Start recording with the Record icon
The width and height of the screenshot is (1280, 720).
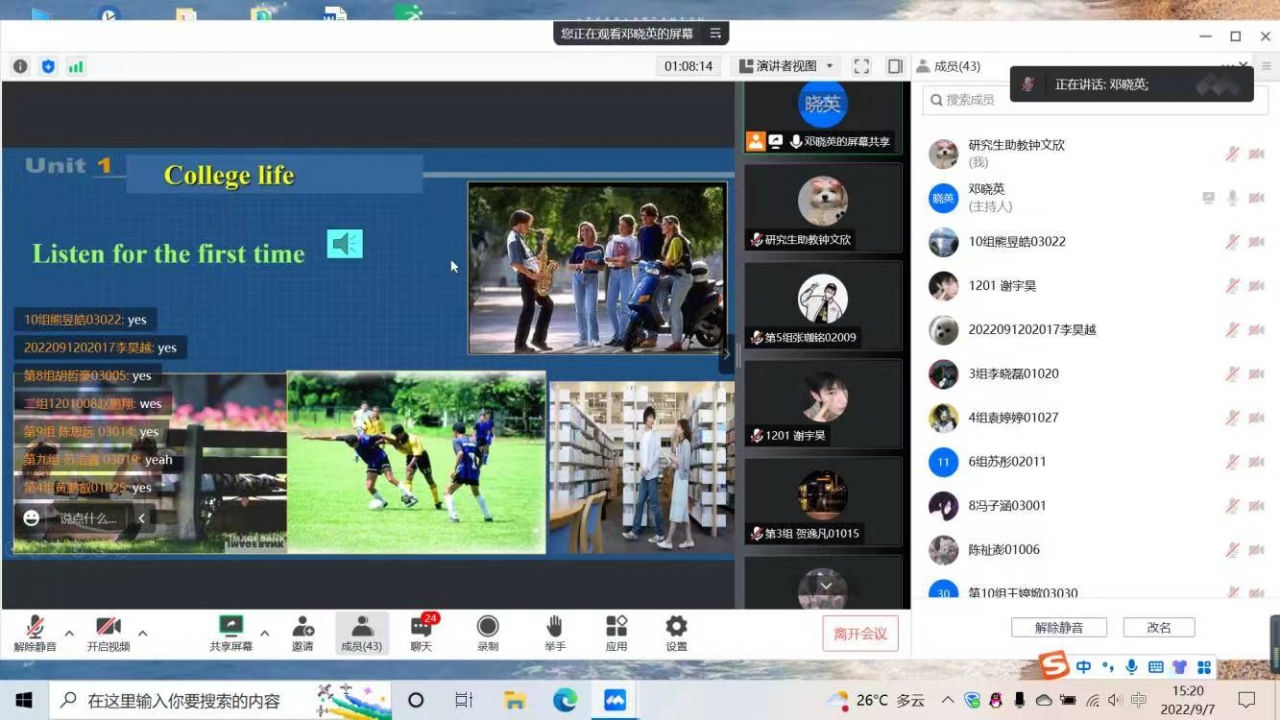click(487, 628)
